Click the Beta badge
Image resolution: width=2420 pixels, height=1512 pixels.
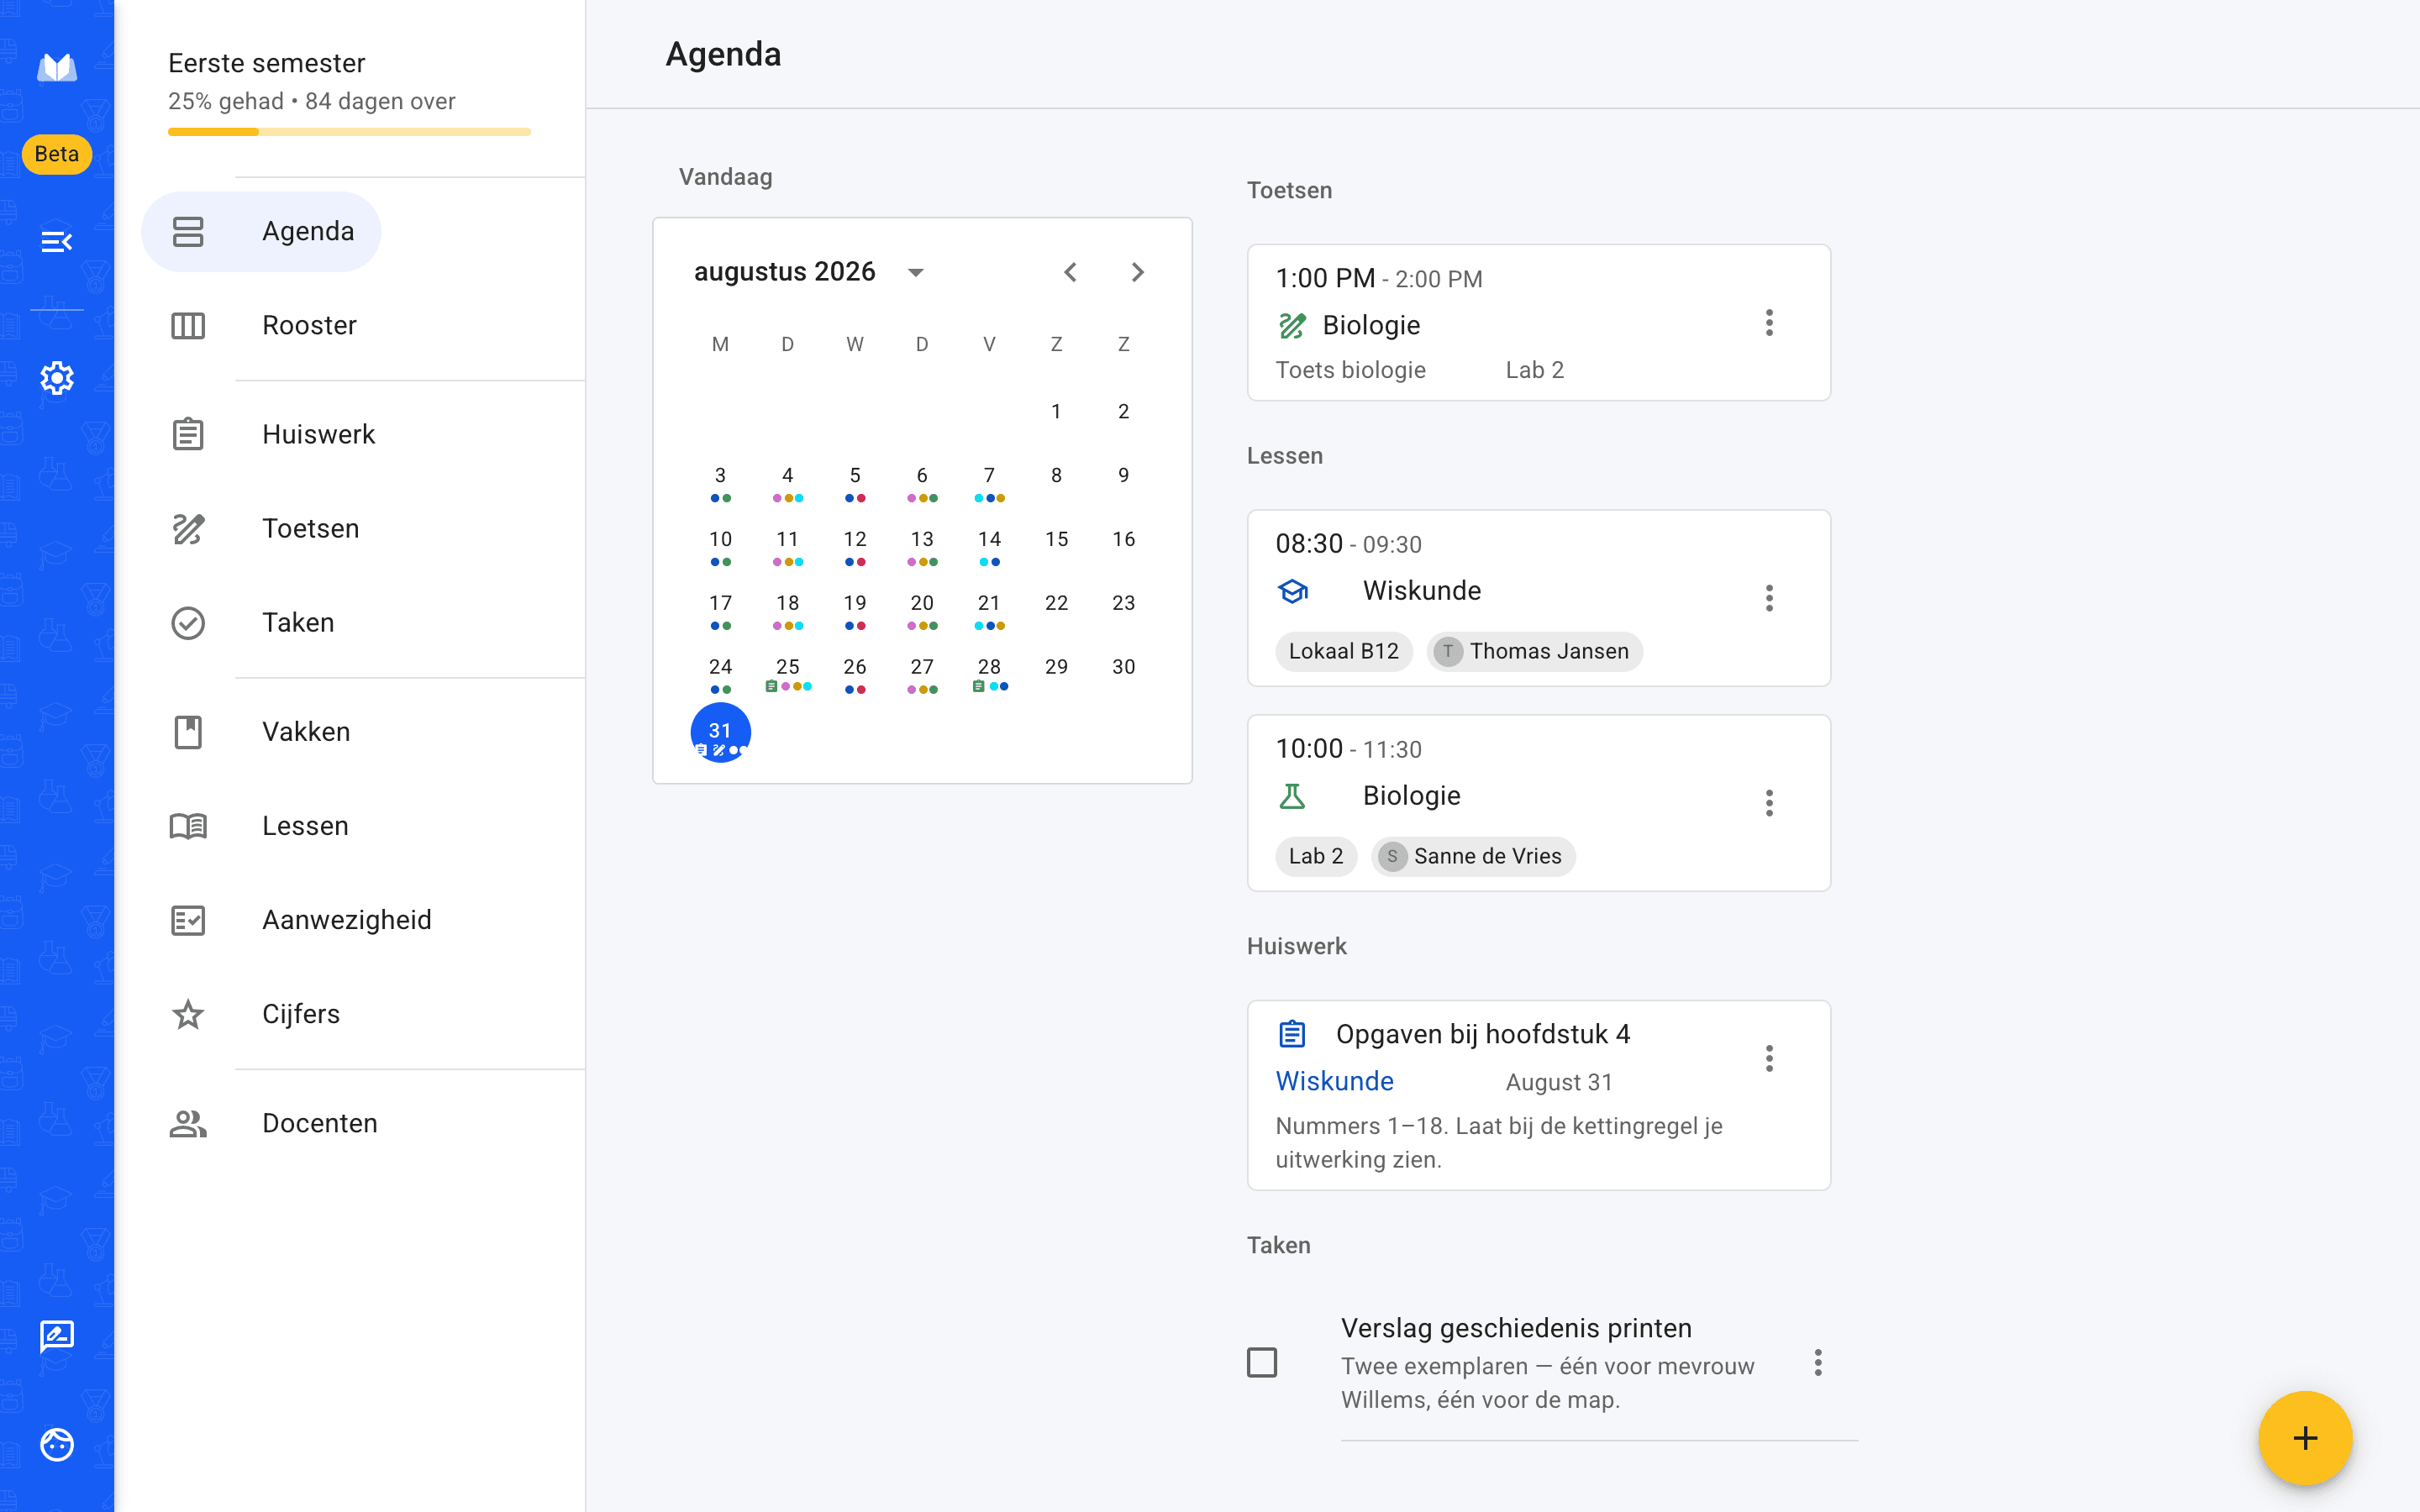pos(57,154)
